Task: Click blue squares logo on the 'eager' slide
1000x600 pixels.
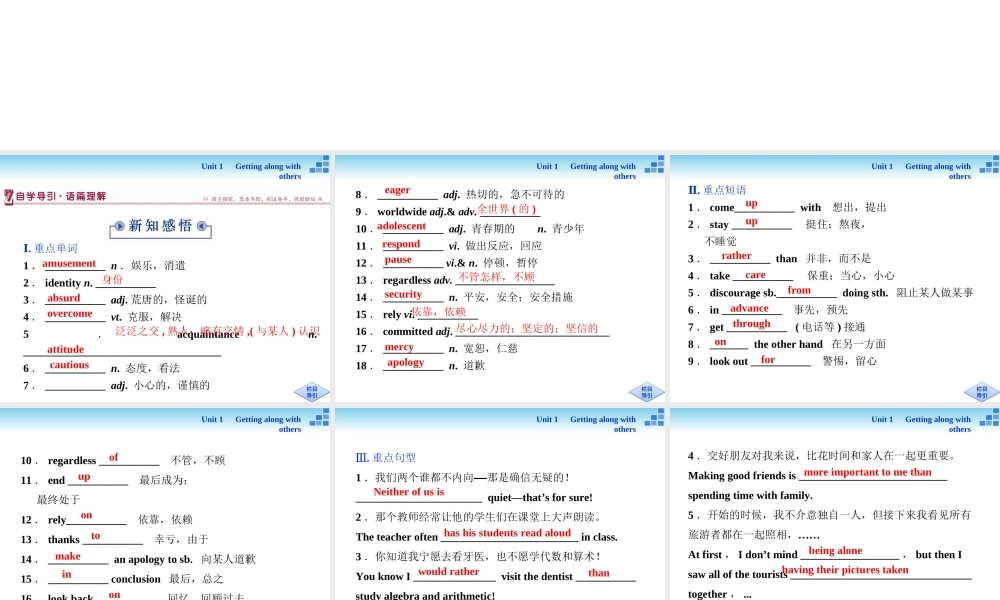Action: pyautogui.click(x=654, y=165)
